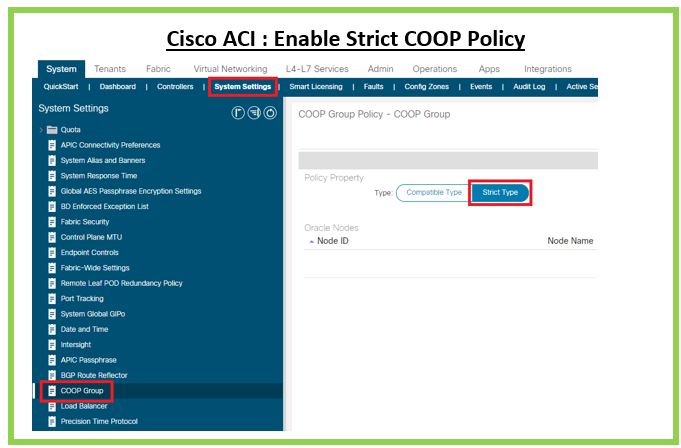Image resolution: width=681 pixels, height=448 pixels.
Task: Click the Node Name column header
Action: pyautogui.click(x=569, y=241)
